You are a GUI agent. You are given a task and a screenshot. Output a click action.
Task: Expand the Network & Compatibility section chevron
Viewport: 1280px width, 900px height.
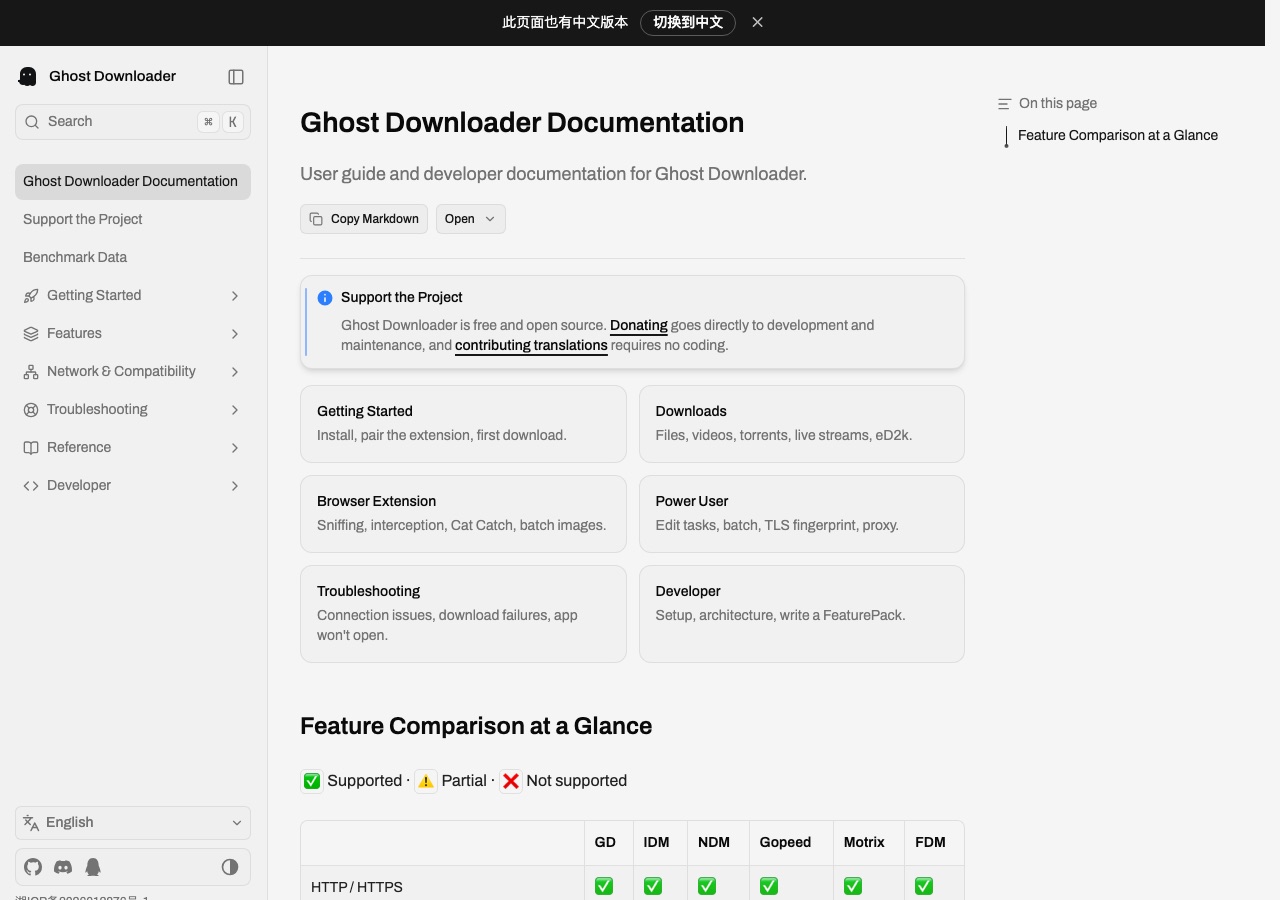coord(235,371)
